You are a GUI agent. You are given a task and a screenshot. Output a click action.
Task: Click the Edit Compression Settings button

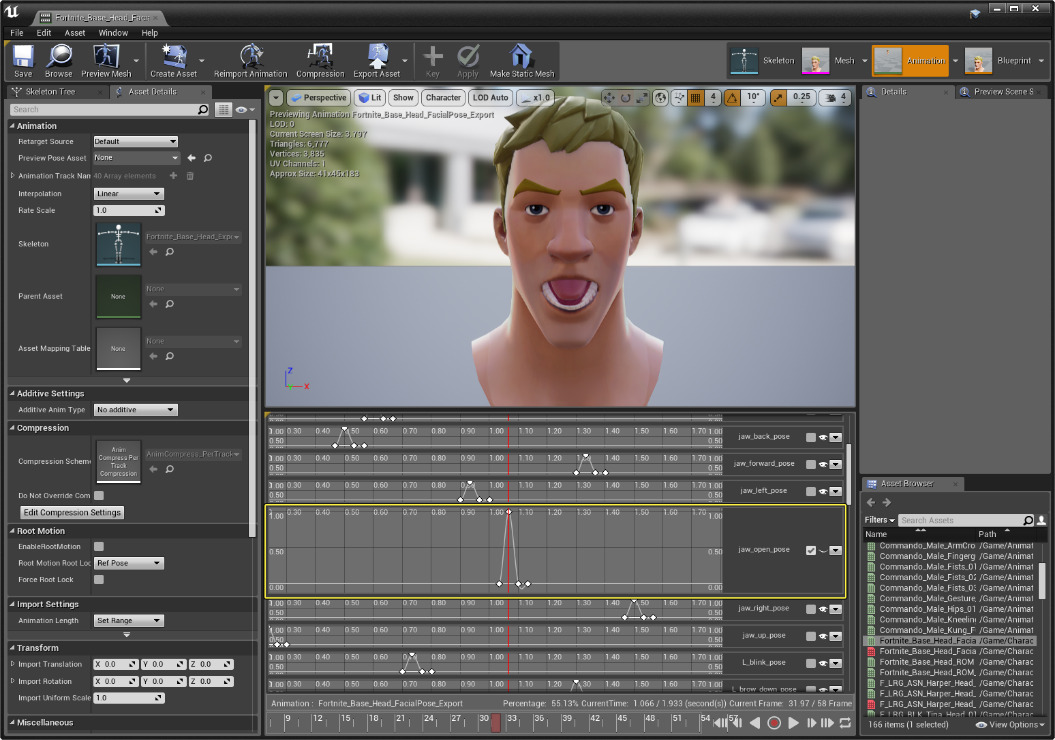(72, 512)
